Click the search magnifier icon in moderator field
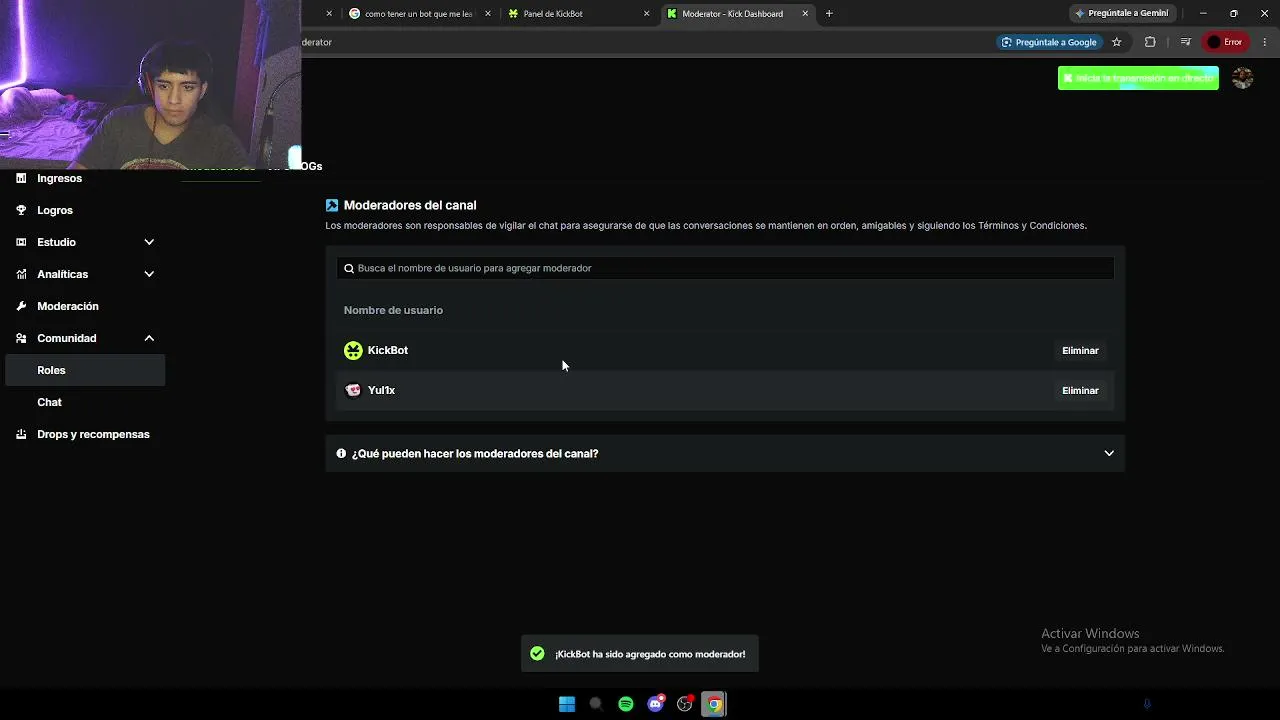Viewport: 1280px width, 720px height. click(349, 268)
